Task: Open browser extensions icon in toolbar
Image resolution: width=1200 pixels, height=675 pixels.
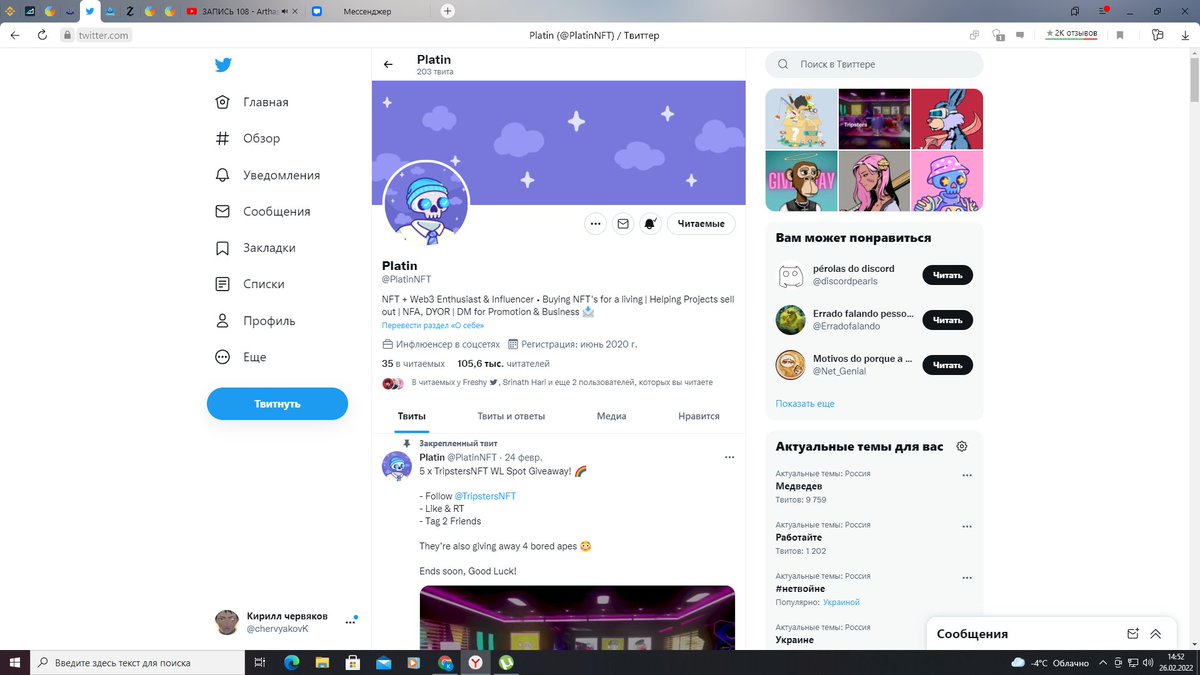Action: (x=1157, y=35)
